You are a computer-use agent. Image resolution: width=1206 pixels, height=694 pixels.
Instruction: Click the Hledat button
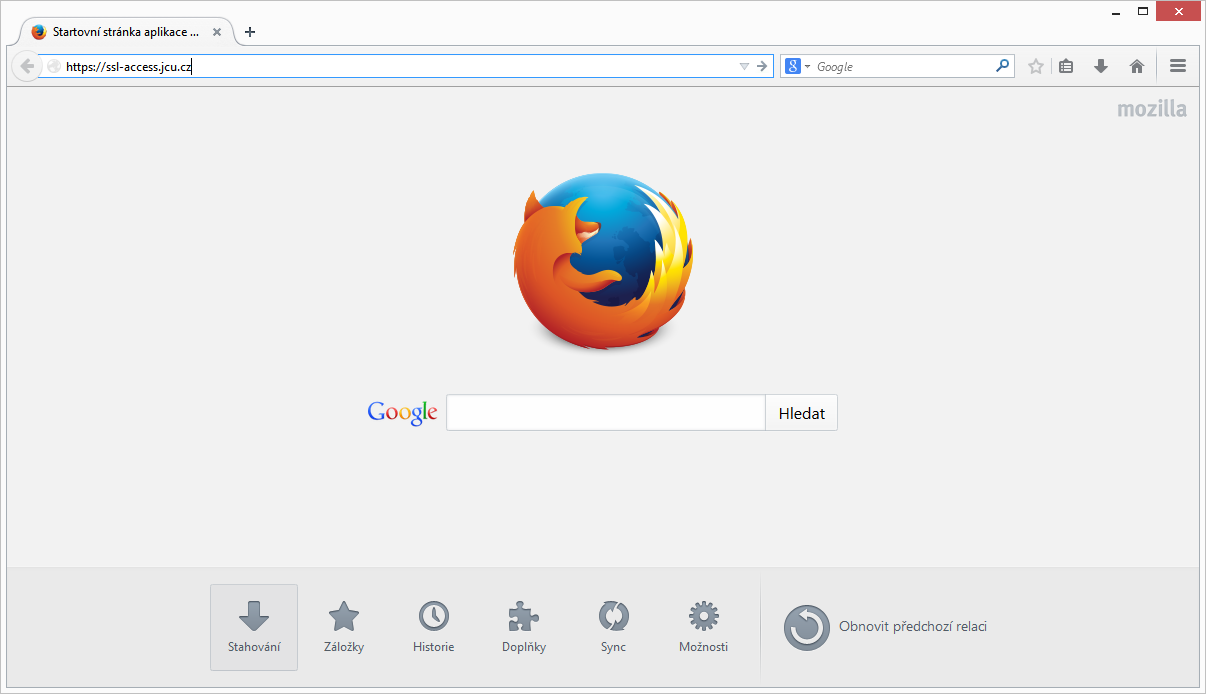coord(801,413)
